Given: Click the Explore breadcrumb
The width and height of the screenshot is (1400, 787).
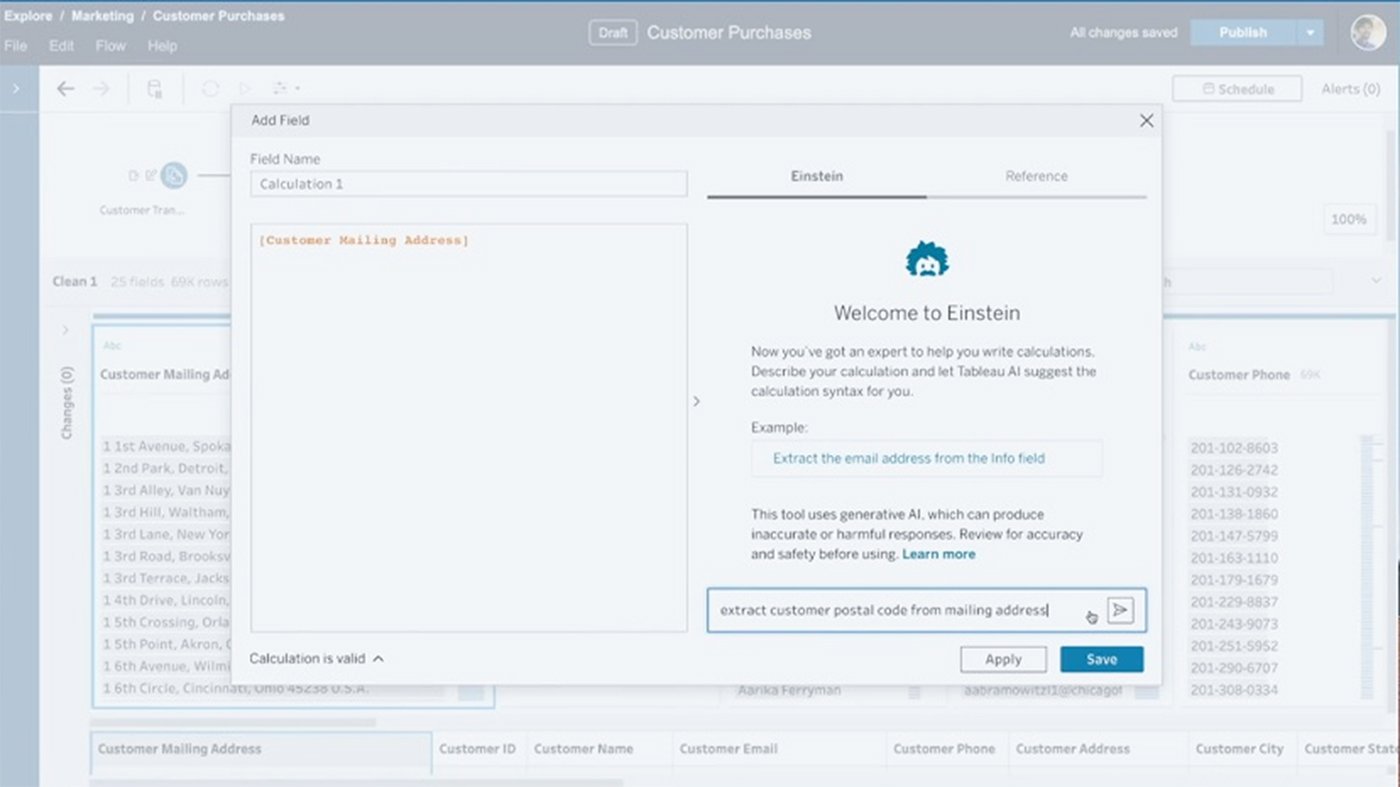Looking at the screenshot, I should point(28,16).
